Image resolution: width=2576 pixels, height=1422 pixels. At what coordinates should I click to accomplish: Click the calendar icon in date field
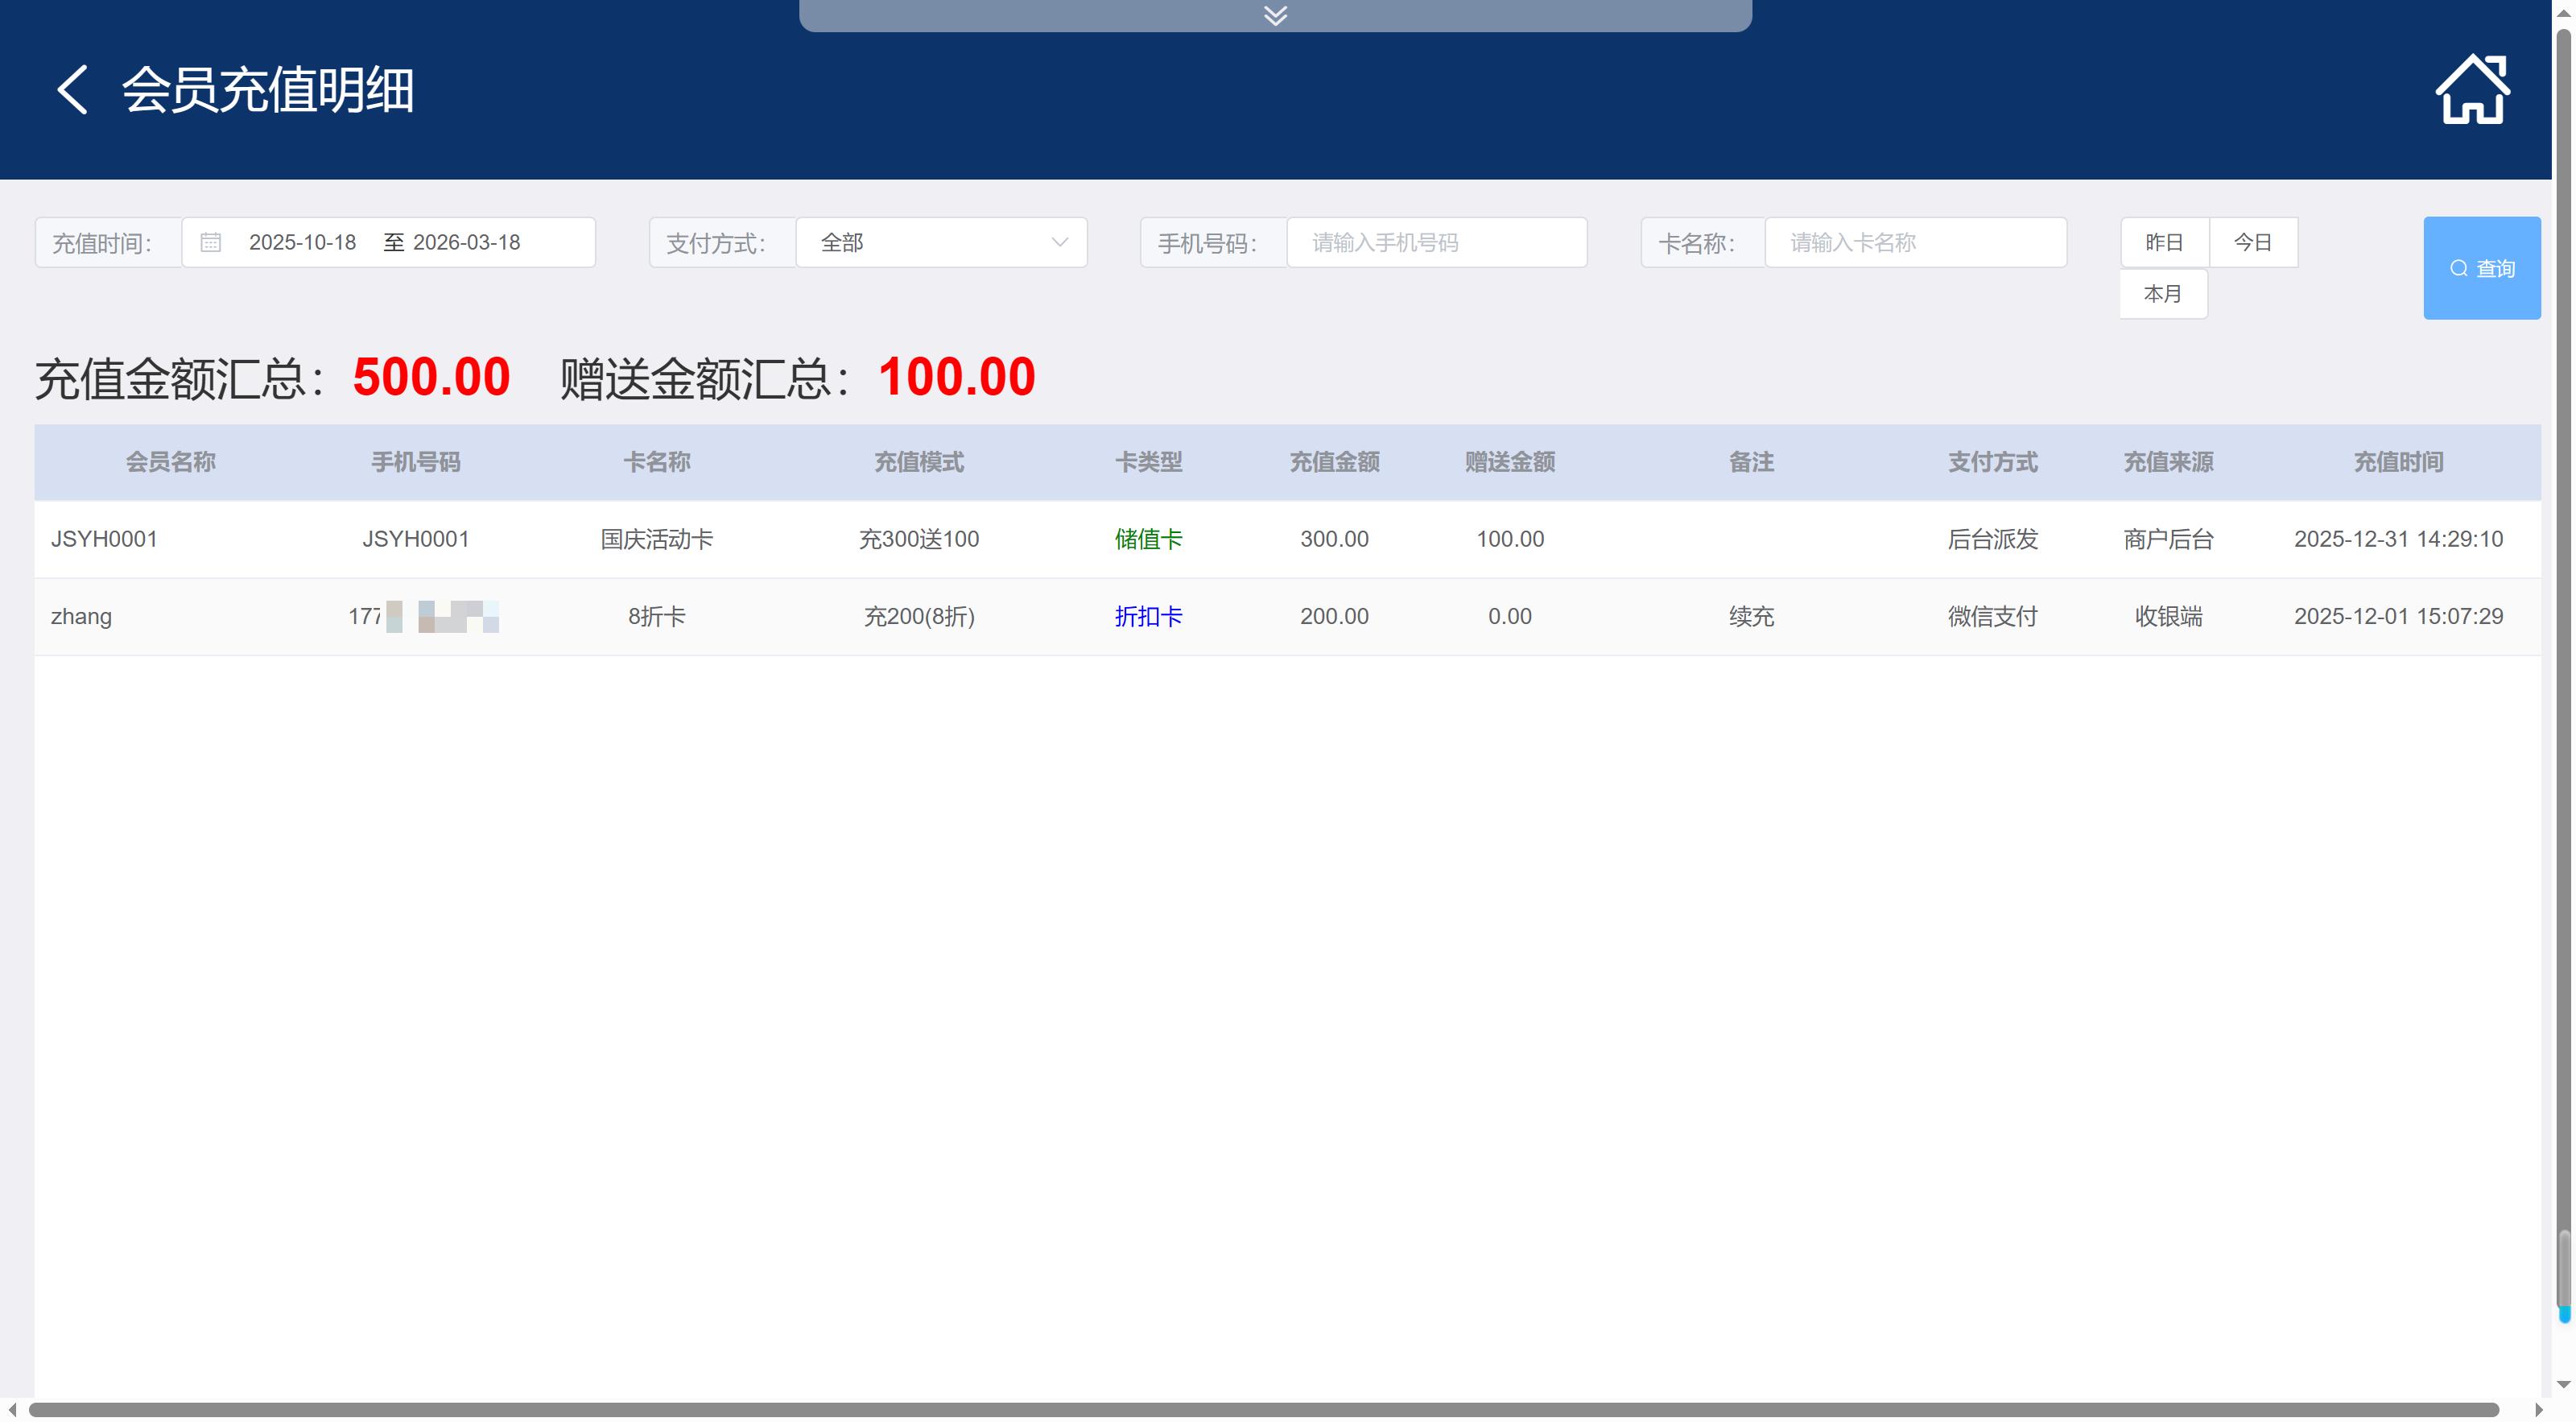(x=210, y=242)
